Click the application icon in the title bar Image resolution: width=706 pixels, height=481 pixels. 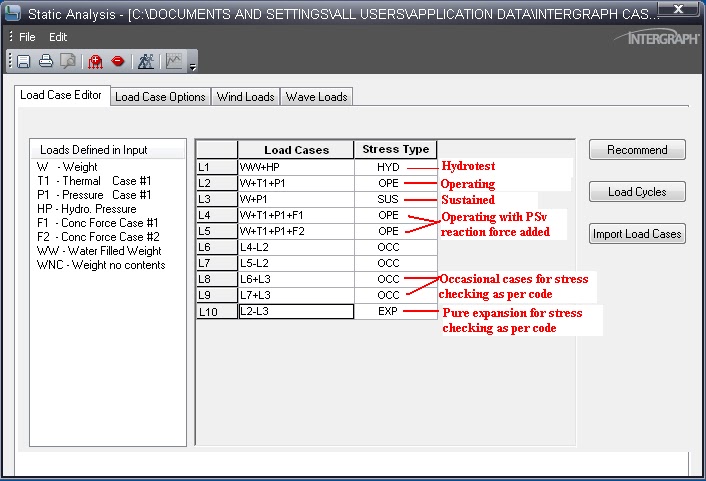tap(12, 13)
